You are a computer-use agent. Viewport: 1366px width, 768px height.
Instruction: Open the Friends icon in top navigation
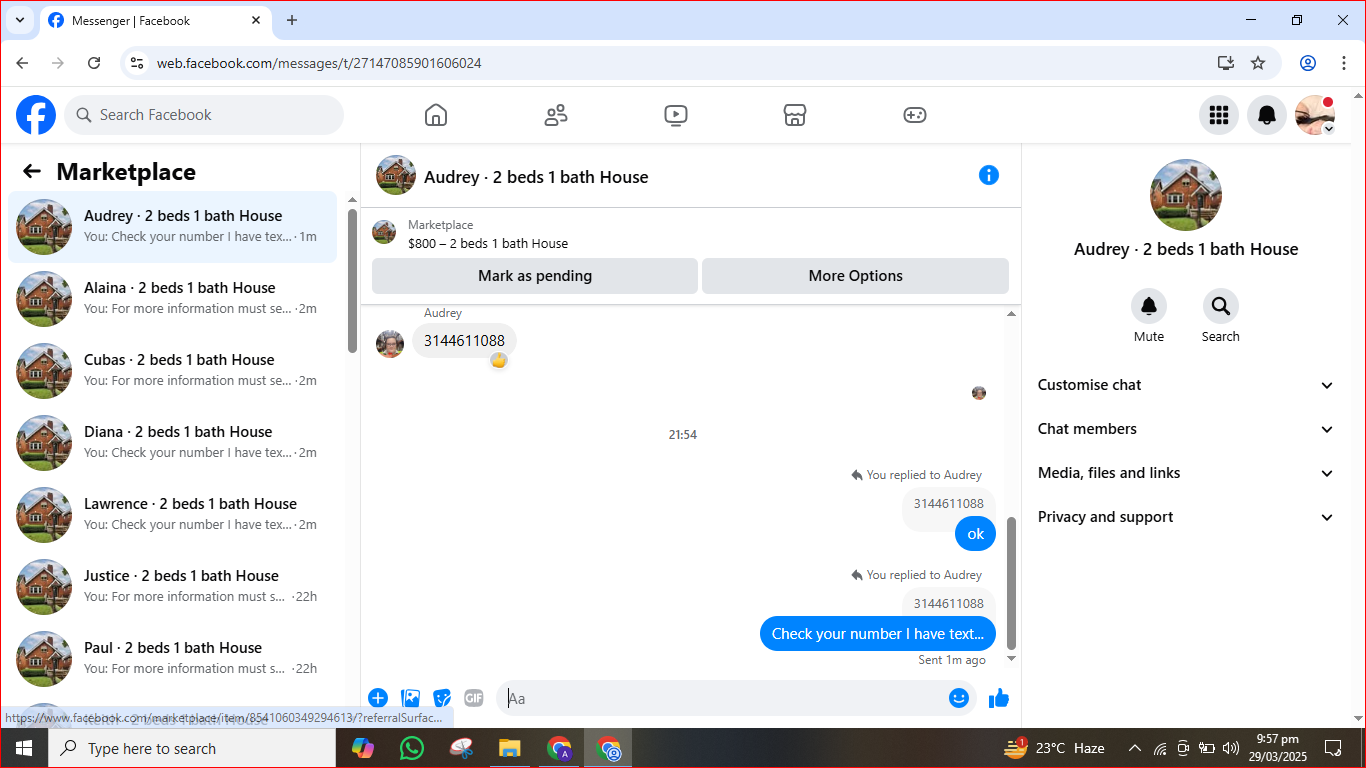pyautogui.click(x=556, y=115)
